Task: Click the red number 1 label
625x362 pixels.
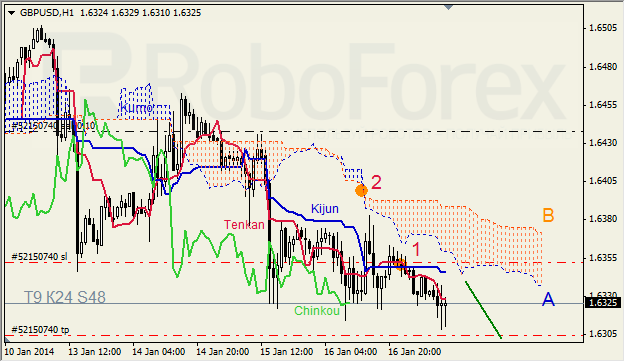Action: click(x=416, y=249)
